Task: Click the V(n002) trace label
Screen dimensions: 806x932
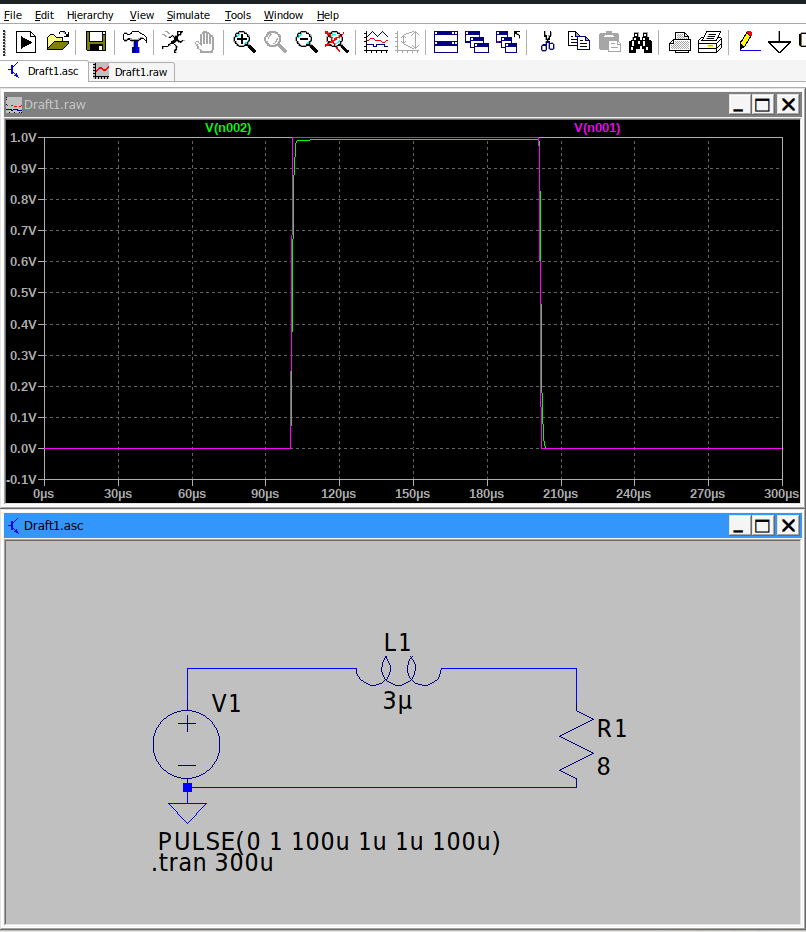Action: pyautogui.click(x=228, y=128)
